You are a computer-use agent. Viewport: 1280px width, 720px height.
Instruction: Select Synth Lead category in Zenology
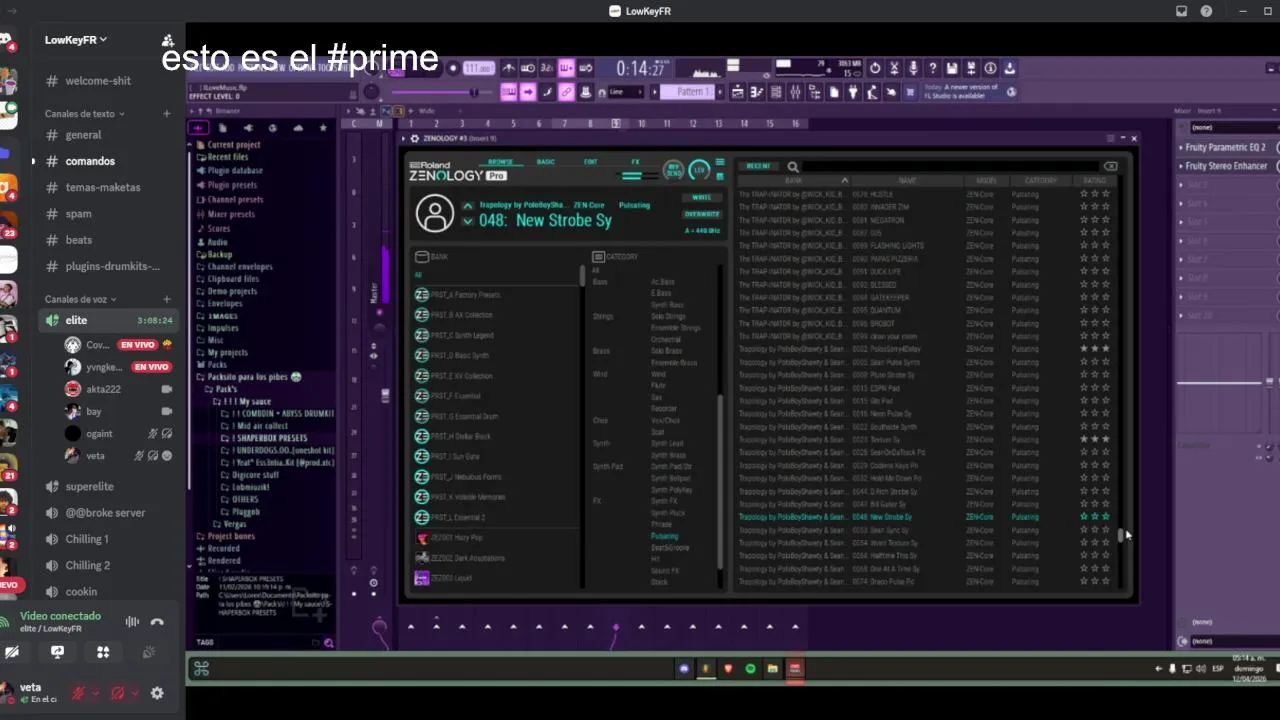tap(667, 444)
